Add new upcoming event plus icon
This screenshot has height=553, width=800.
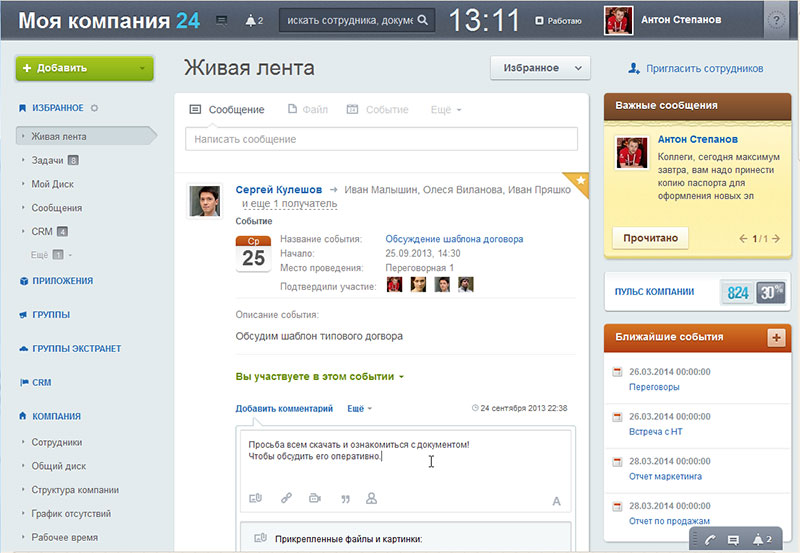776,337
